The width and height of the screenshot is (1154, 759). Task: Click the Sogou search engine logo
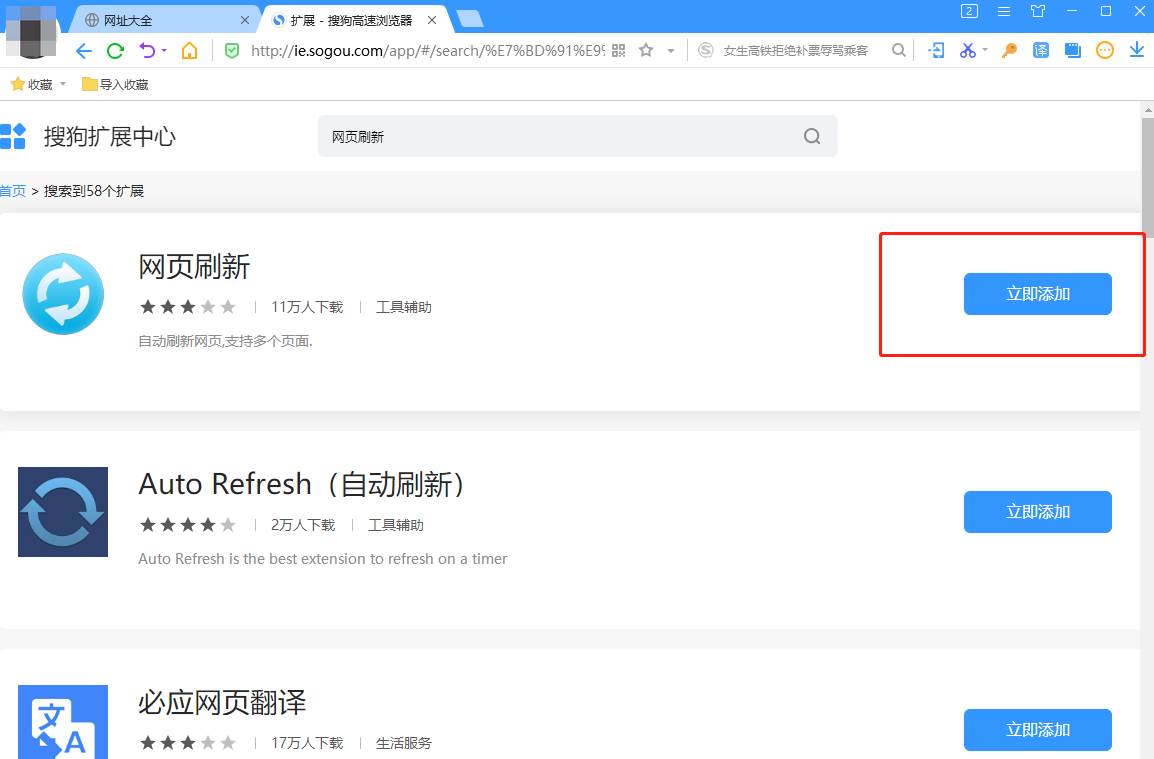(706, 50)
